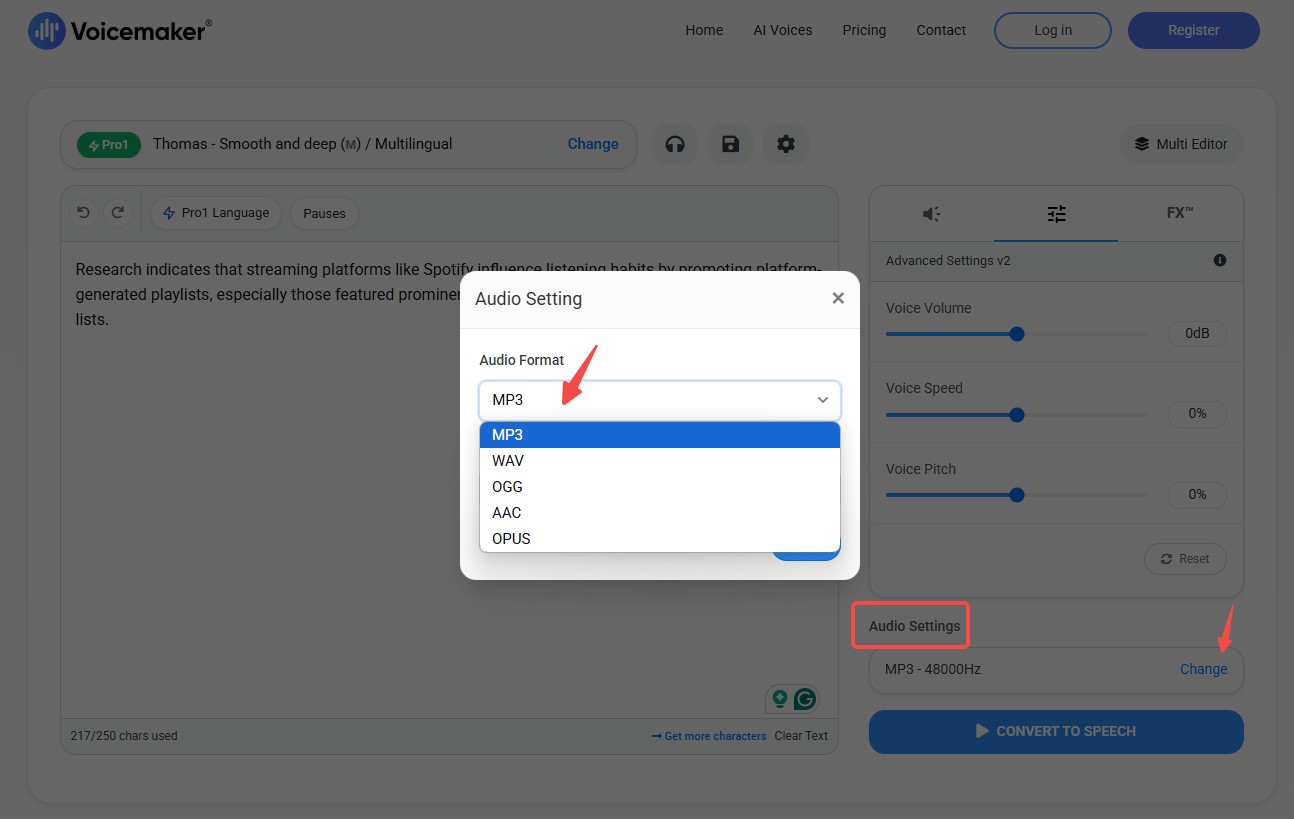Open AI Voices page
Viewport: 1294px width, 819px height.
[x=783, y=30]
